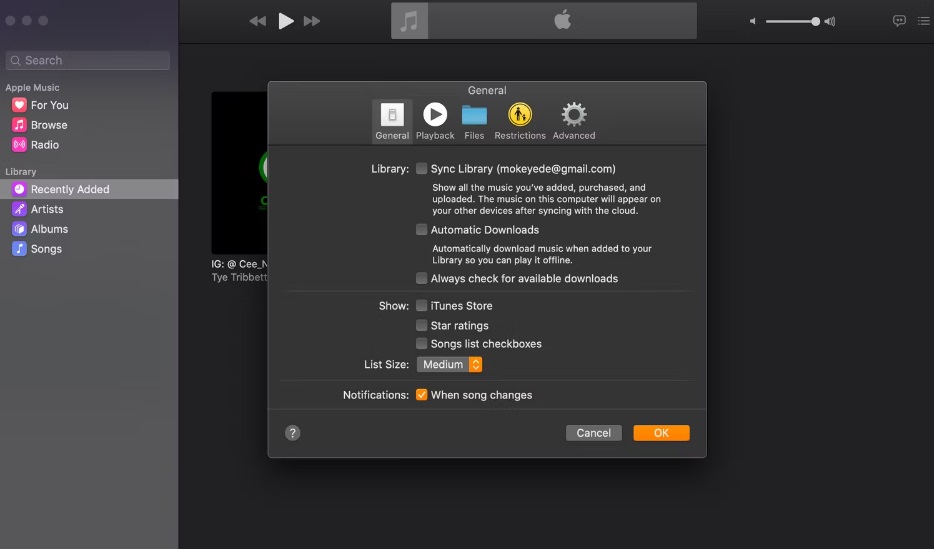Click the album title IG: @ Cee_N
The image size is (934, 549).
tap(239, 264)
